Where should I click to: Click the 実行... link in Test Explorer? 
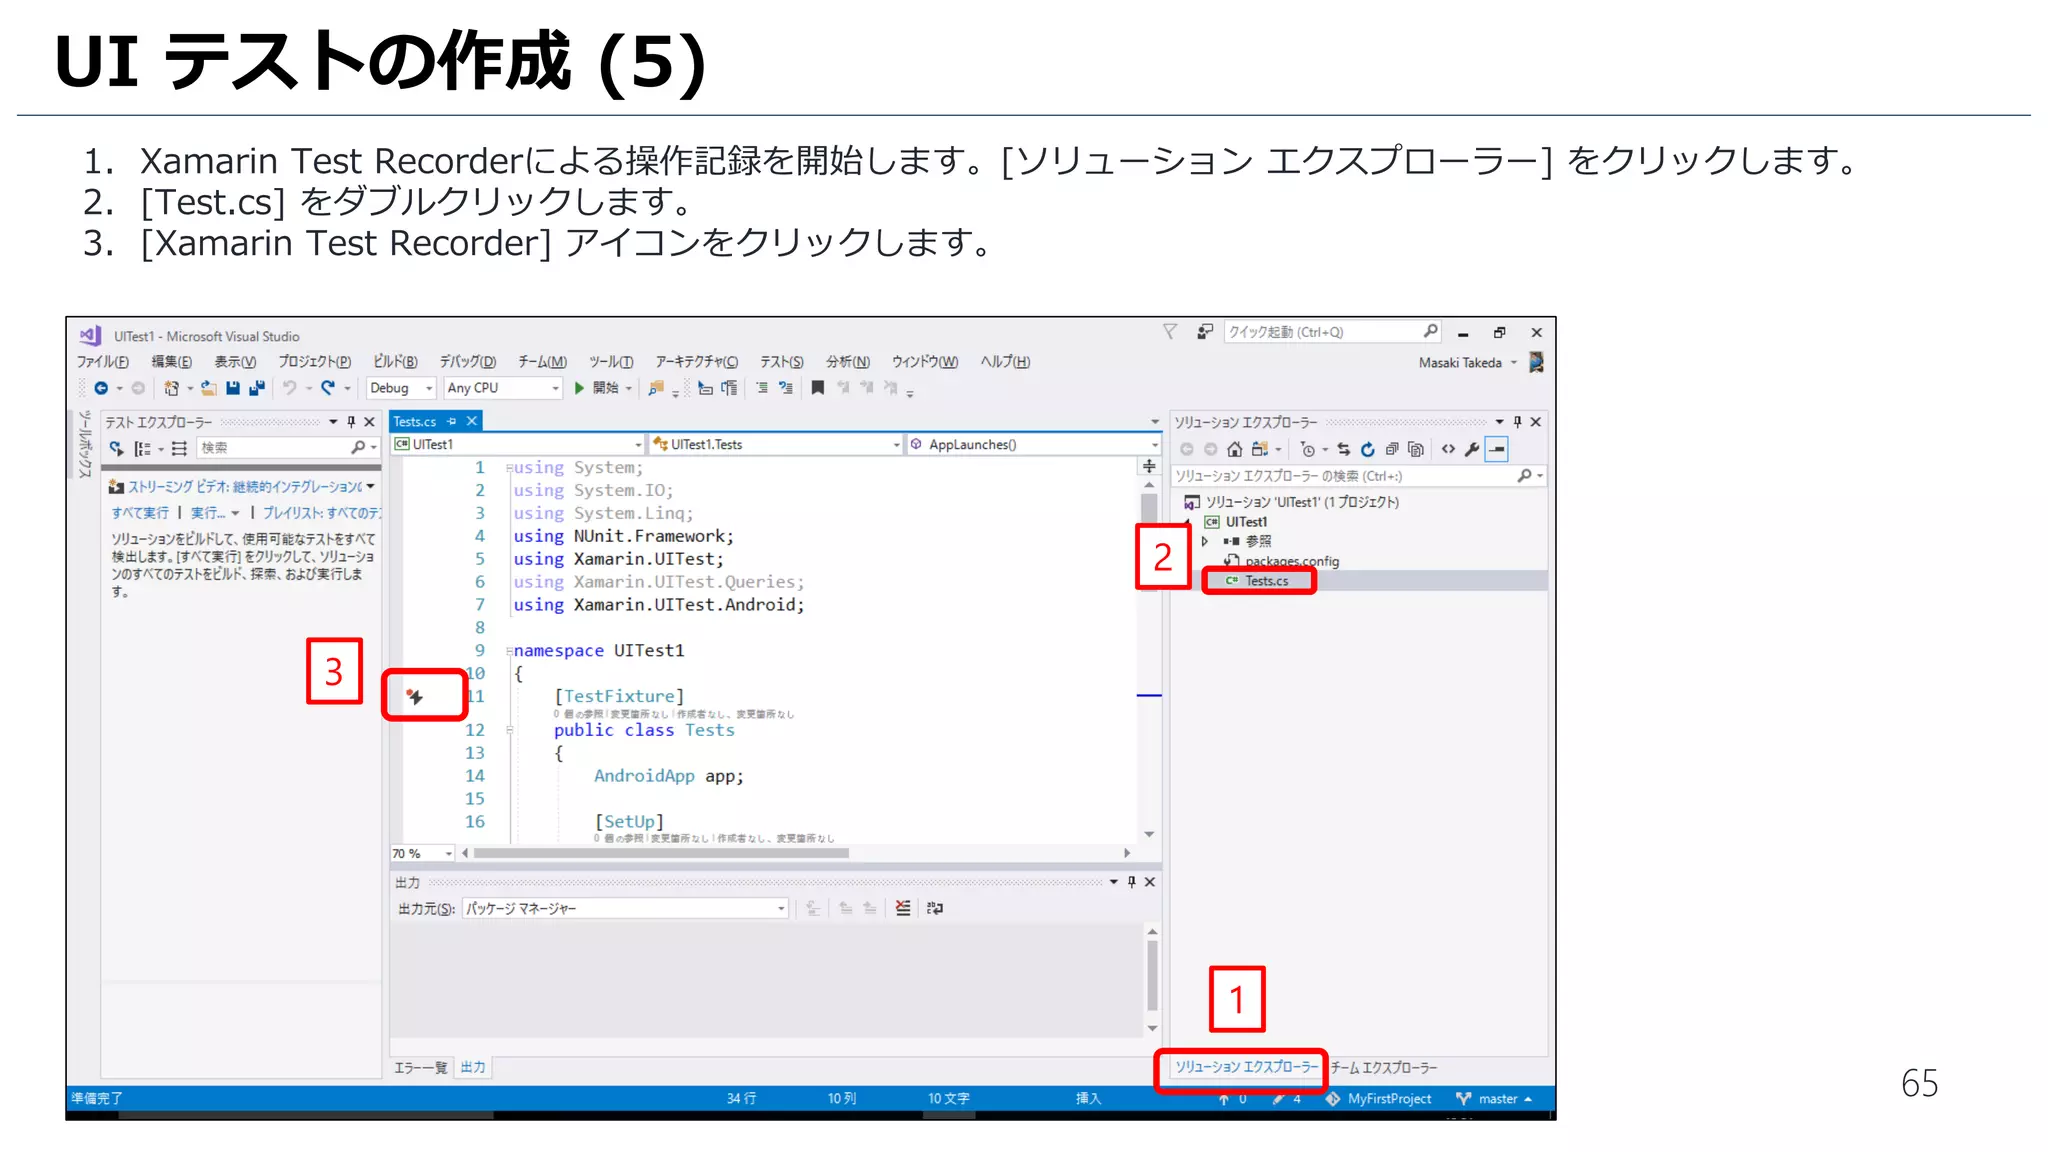click(x=209, y=513)
